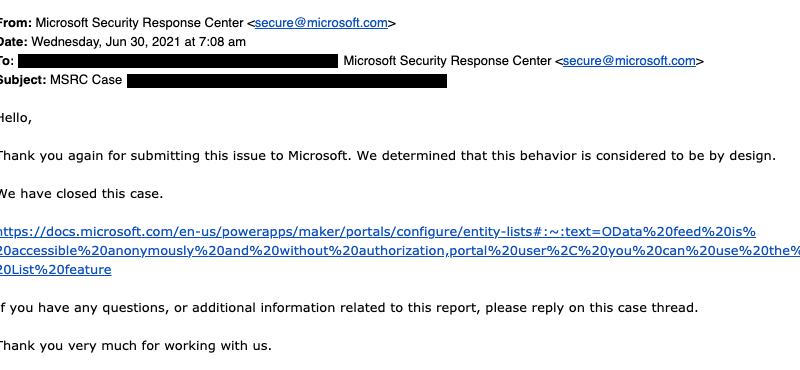Screen dimensions: 800x370
Task: Click the 'Subject:' header label
Action: tap(23, 81)
